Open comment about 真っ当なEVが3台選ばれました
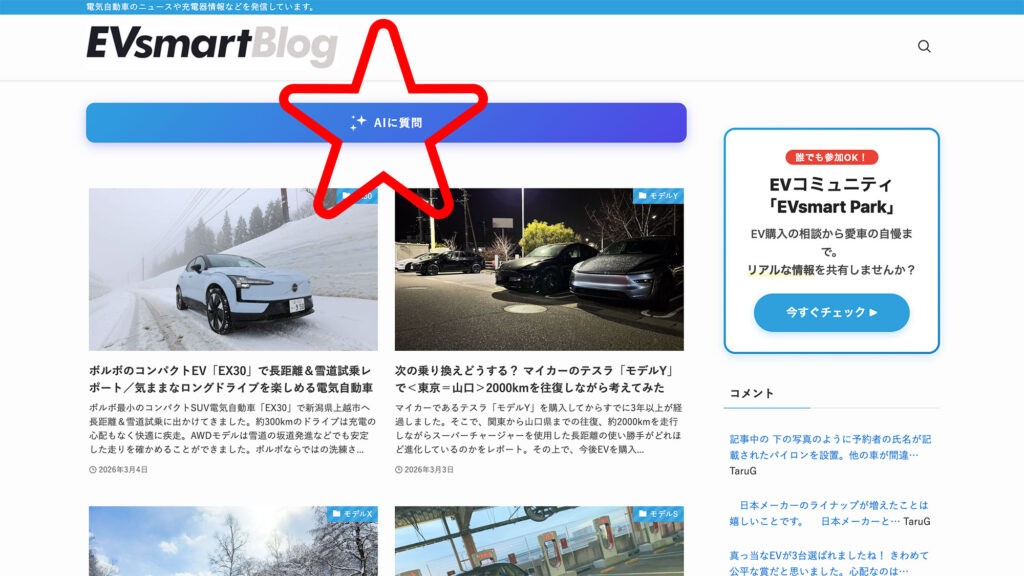Screen dimensions: 1024x576 (x=830, y=562)
